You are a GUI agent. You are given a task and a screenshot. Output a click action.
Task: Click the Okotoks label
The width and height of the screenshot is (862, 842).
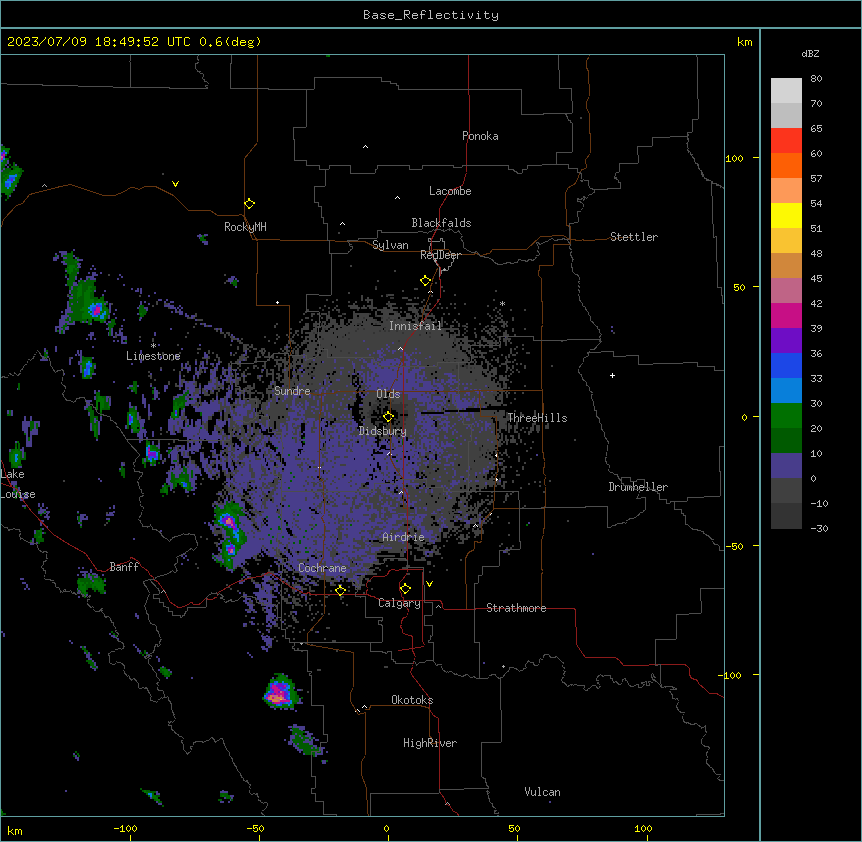(x=412, y=700)
